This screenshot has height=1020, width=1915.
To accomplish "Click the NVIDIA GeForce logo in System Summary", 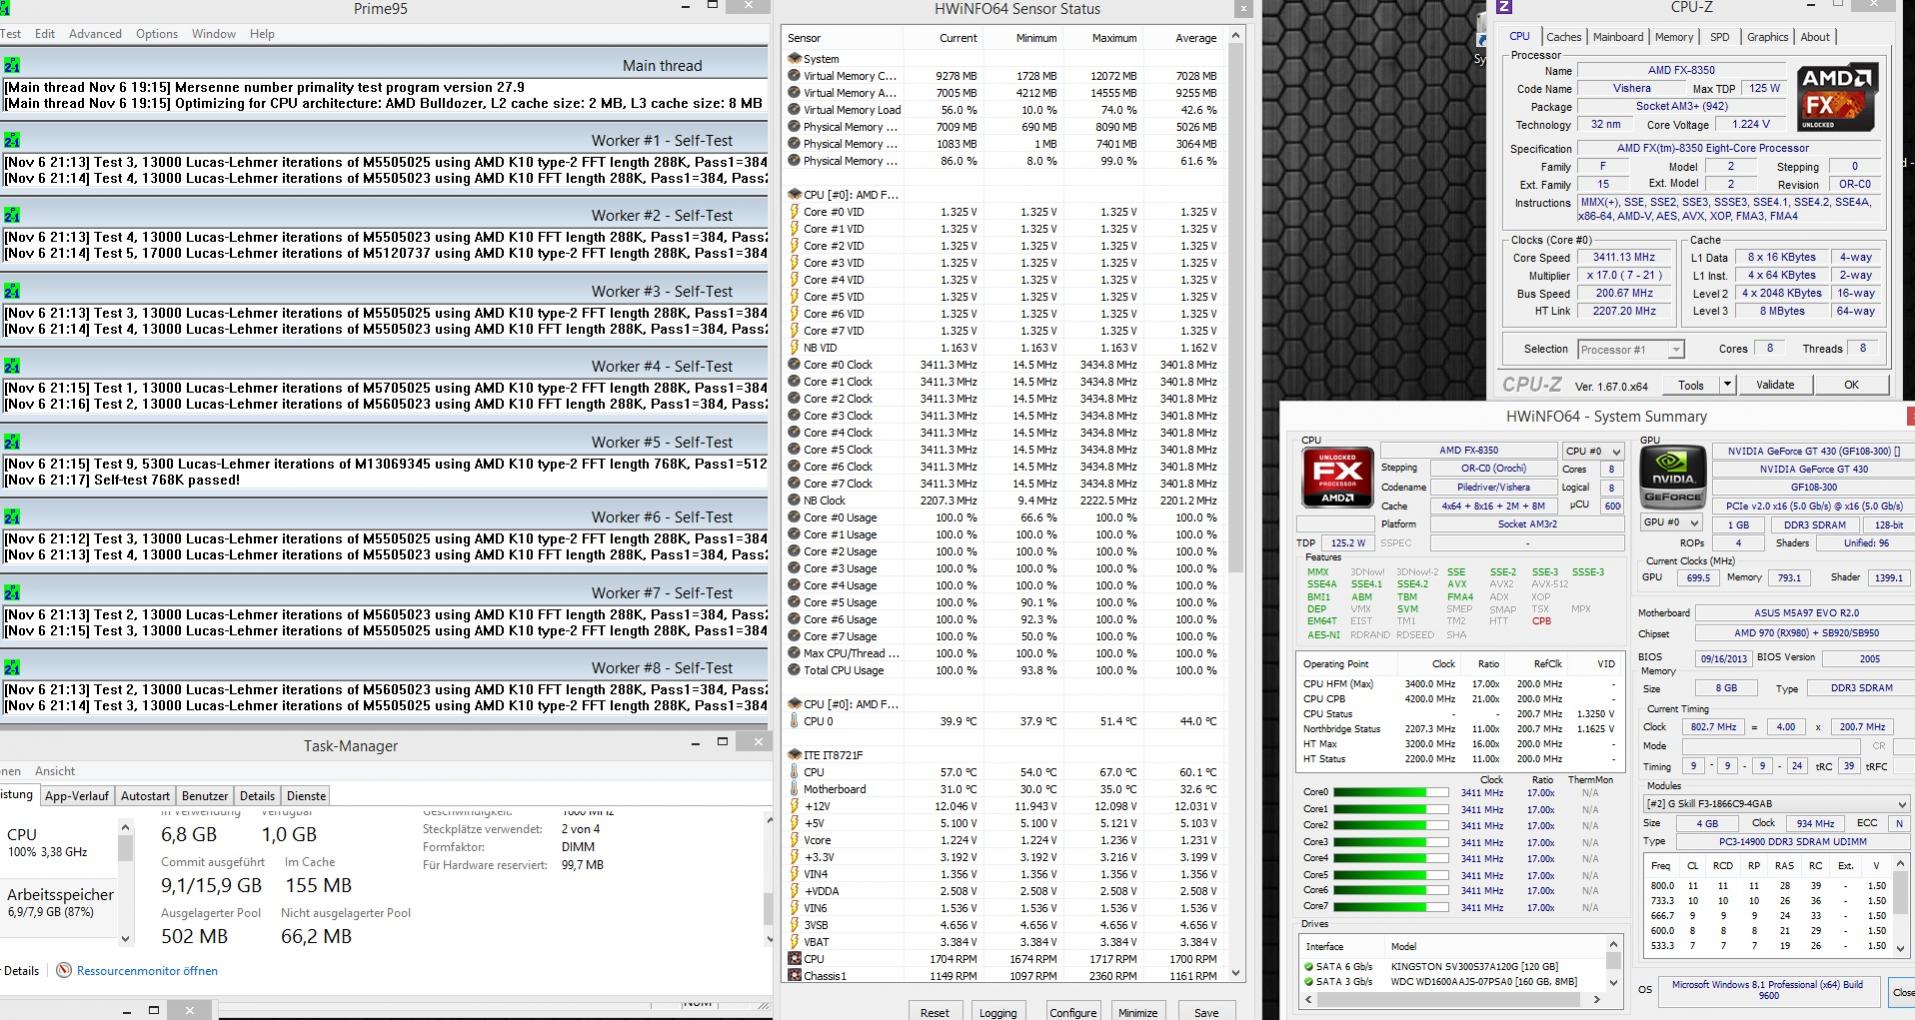I will click(x=1672, y=477).
